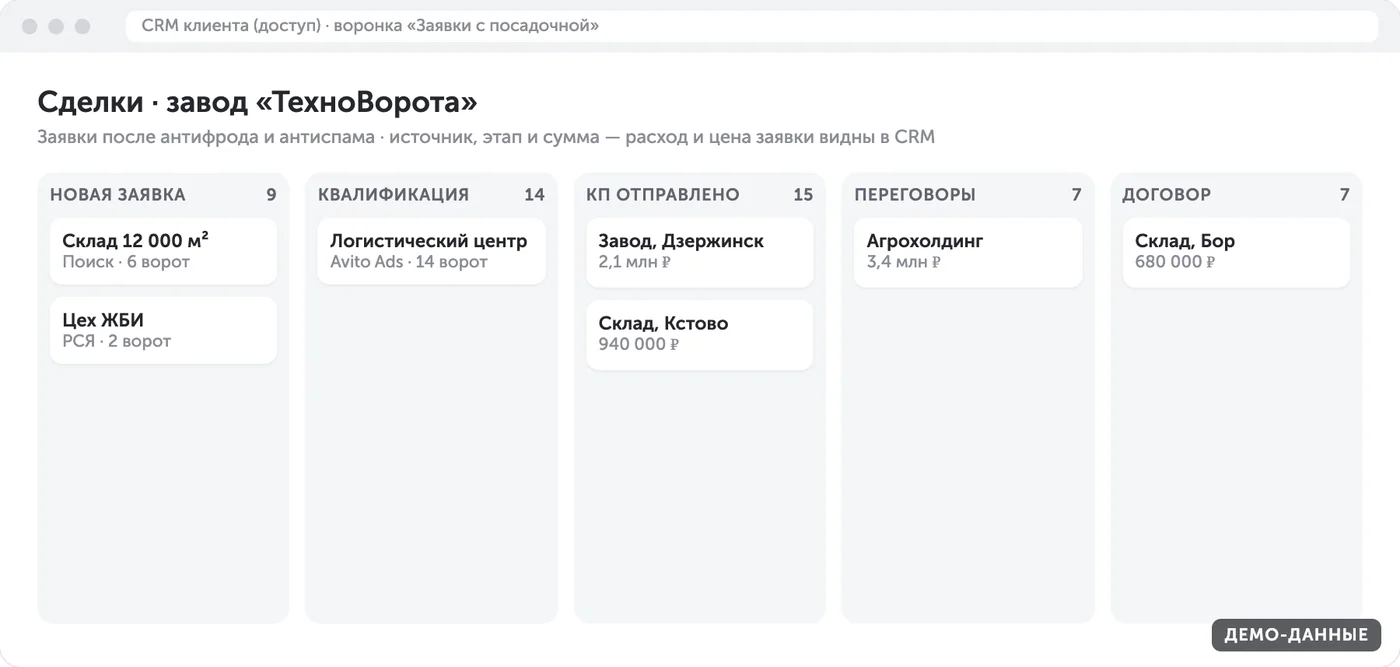Image resolution: width=1400 pixels, height=667 pixels.
Task: Open the «Агрохолдинг» deal card
Action: (x=968, y=253)
